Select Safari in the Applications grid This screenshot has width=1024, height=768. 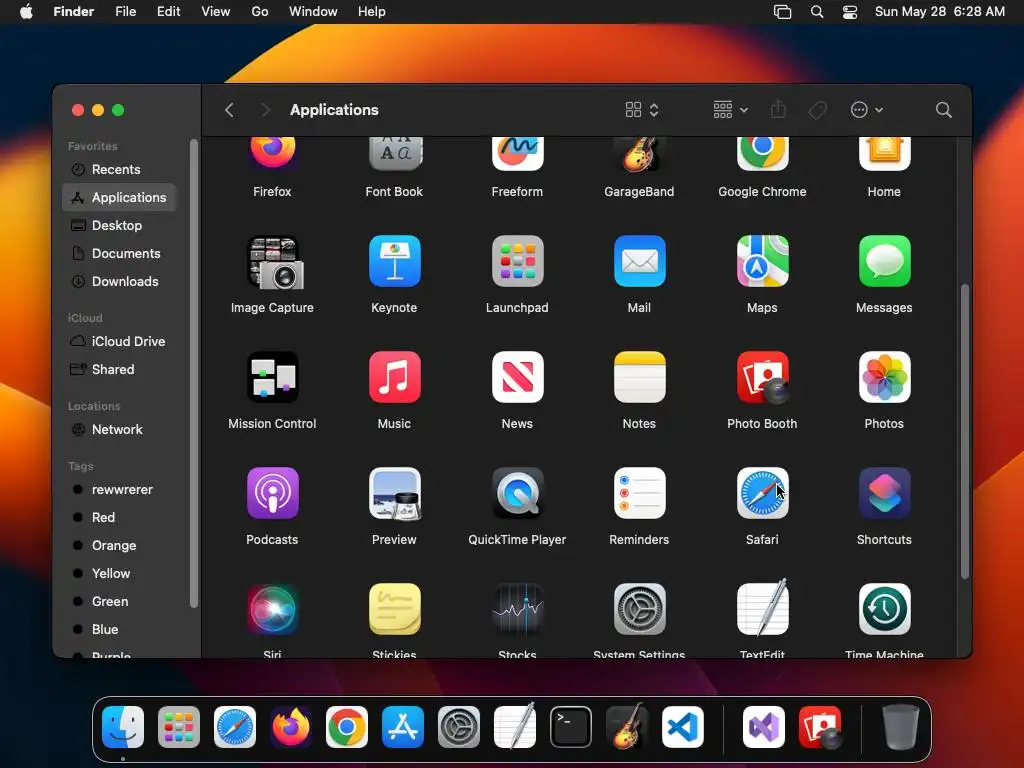coord(762,493)
